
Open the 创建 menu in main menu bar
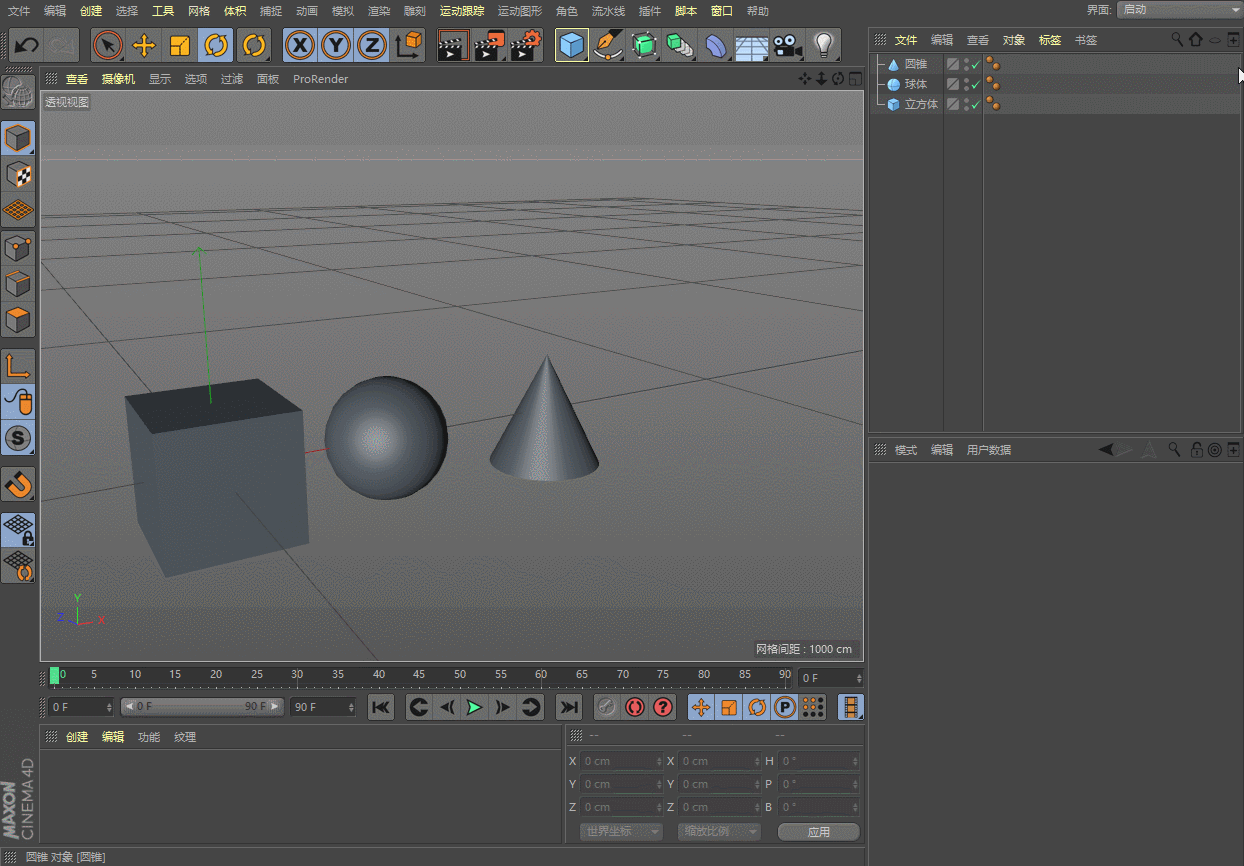(x=91, y=11)
